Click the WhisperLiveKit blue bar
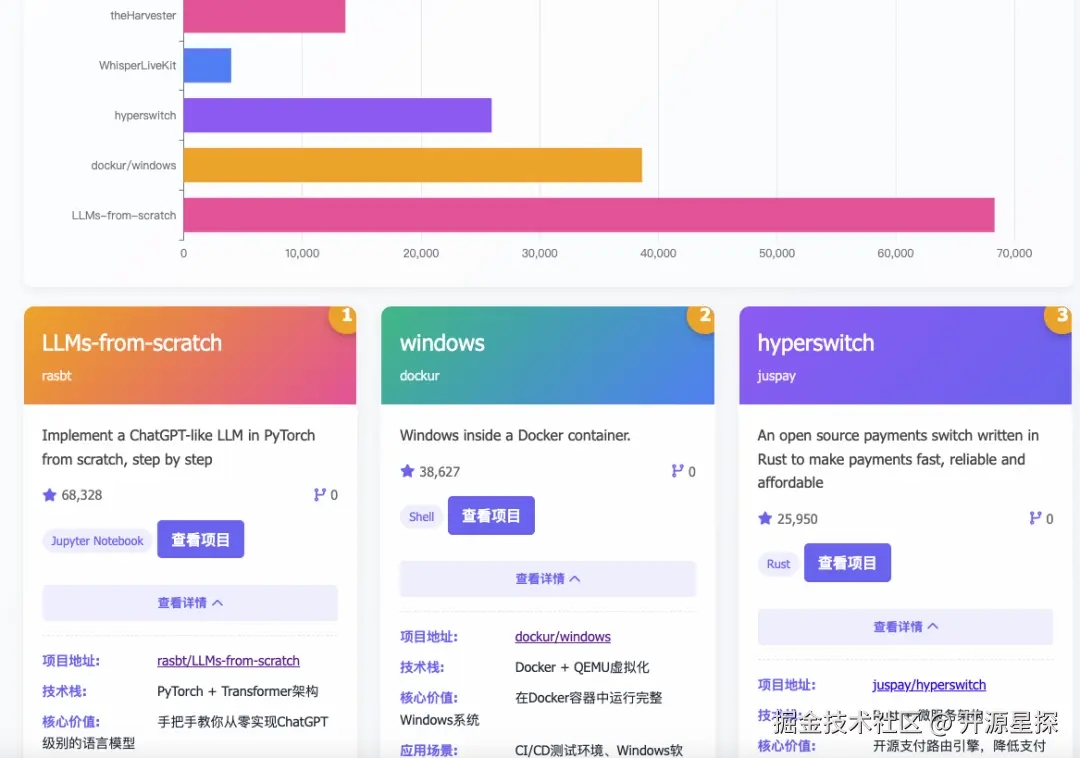 tap(207, 65)
